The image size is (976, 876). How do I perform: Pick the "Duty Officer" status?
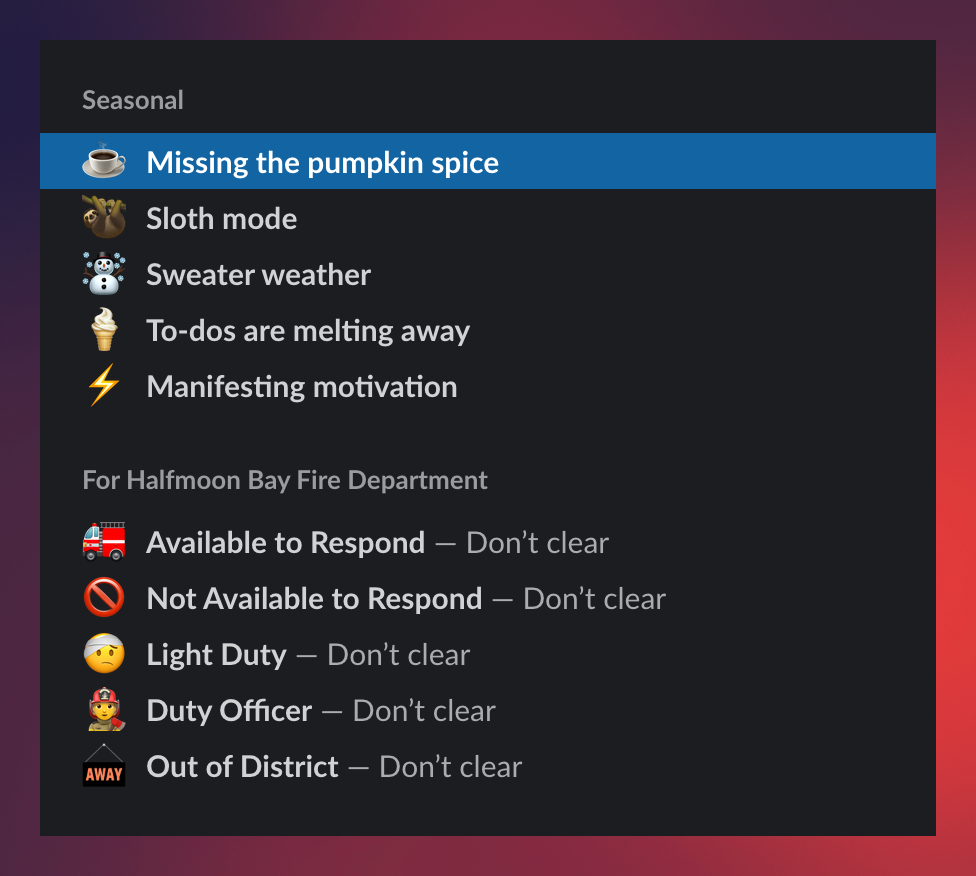click(229, 711)
